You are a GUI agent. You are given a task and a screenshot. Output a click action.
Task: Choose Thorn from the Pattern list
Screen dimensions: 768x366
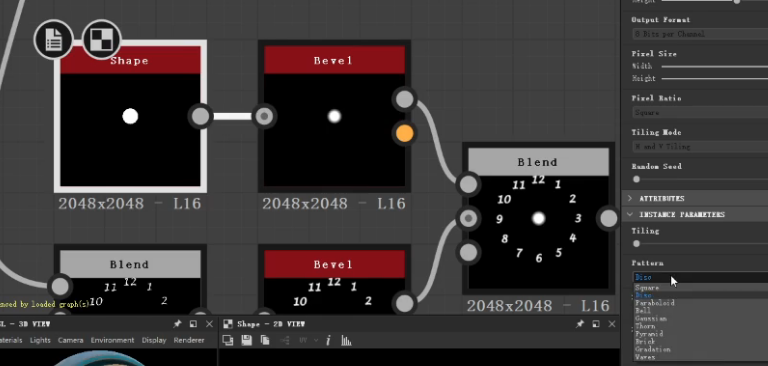tap(700, 326)
